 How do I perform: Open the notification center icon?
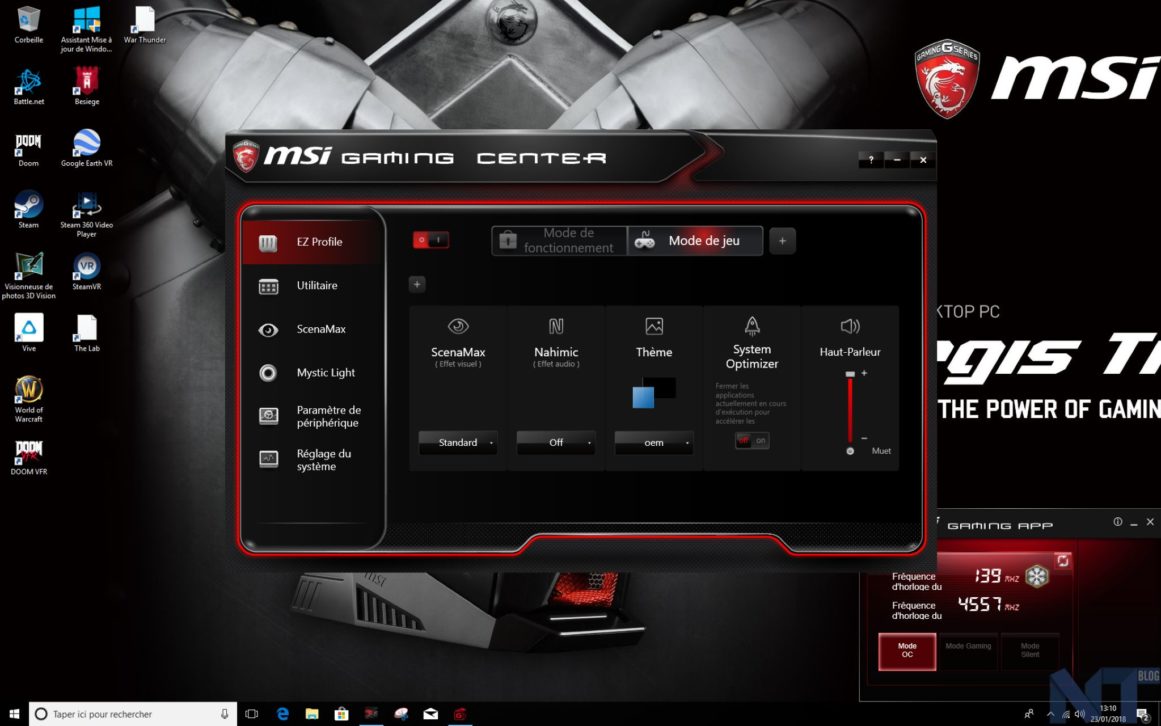point(1142,714)
